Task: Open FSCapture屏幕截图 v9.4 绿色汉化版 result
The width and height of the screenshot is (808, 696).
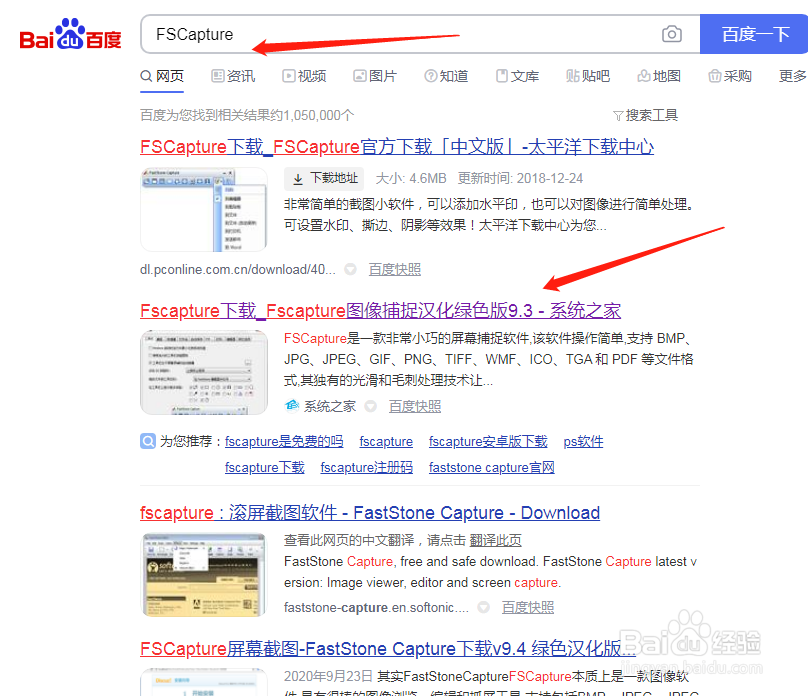Action: coord(388,648)
